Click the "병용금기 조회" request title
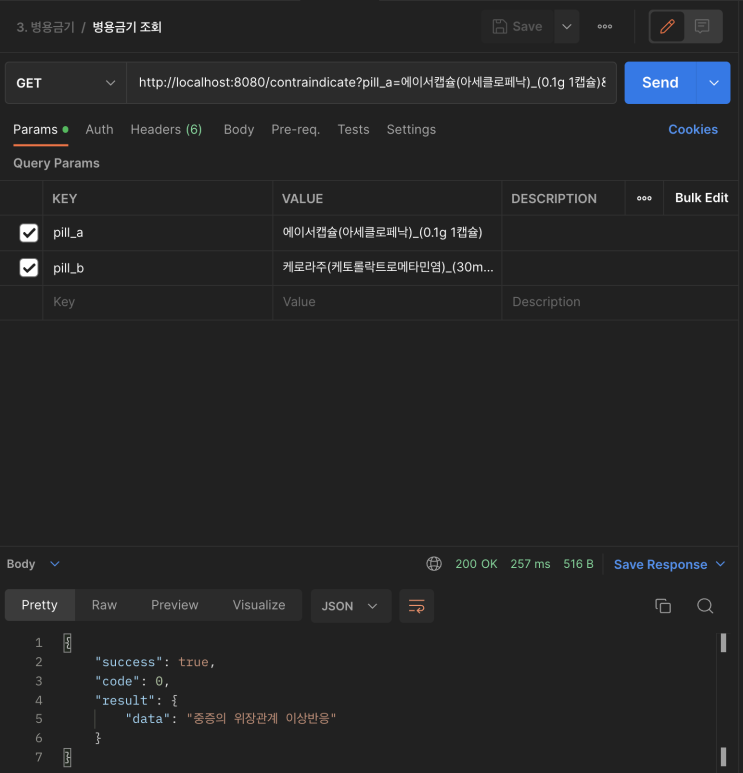This screenshot has height=773, width=743. (x=127, y=27)
